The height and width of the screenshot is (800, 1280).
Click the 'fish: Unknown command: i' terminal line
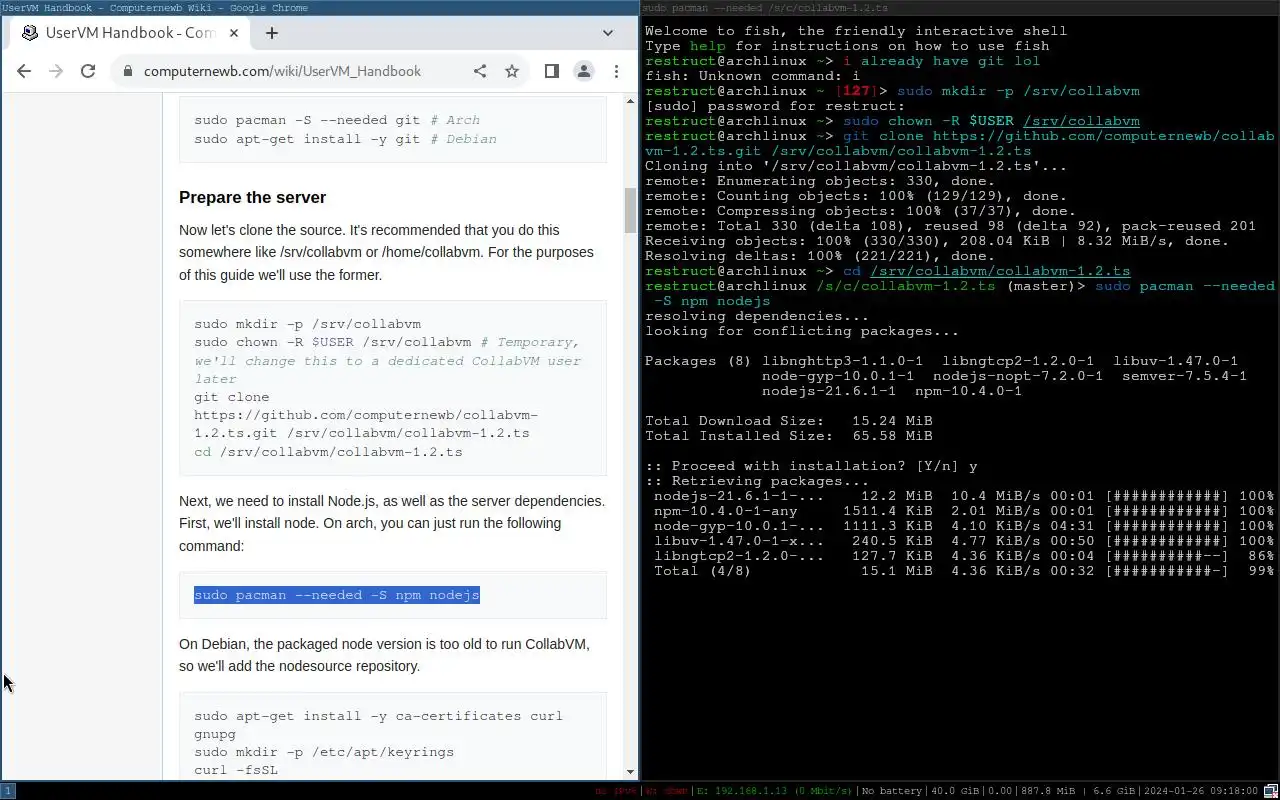tap(752, 76)
